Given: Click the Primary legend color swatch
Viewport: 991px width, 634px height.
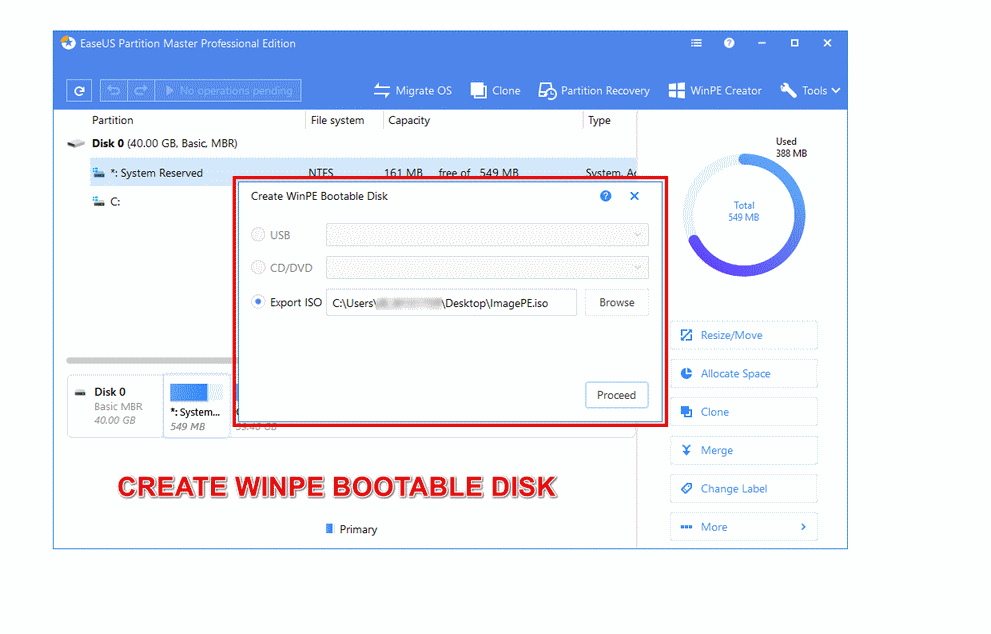Looking at the screenshot, I should [329, 528].
